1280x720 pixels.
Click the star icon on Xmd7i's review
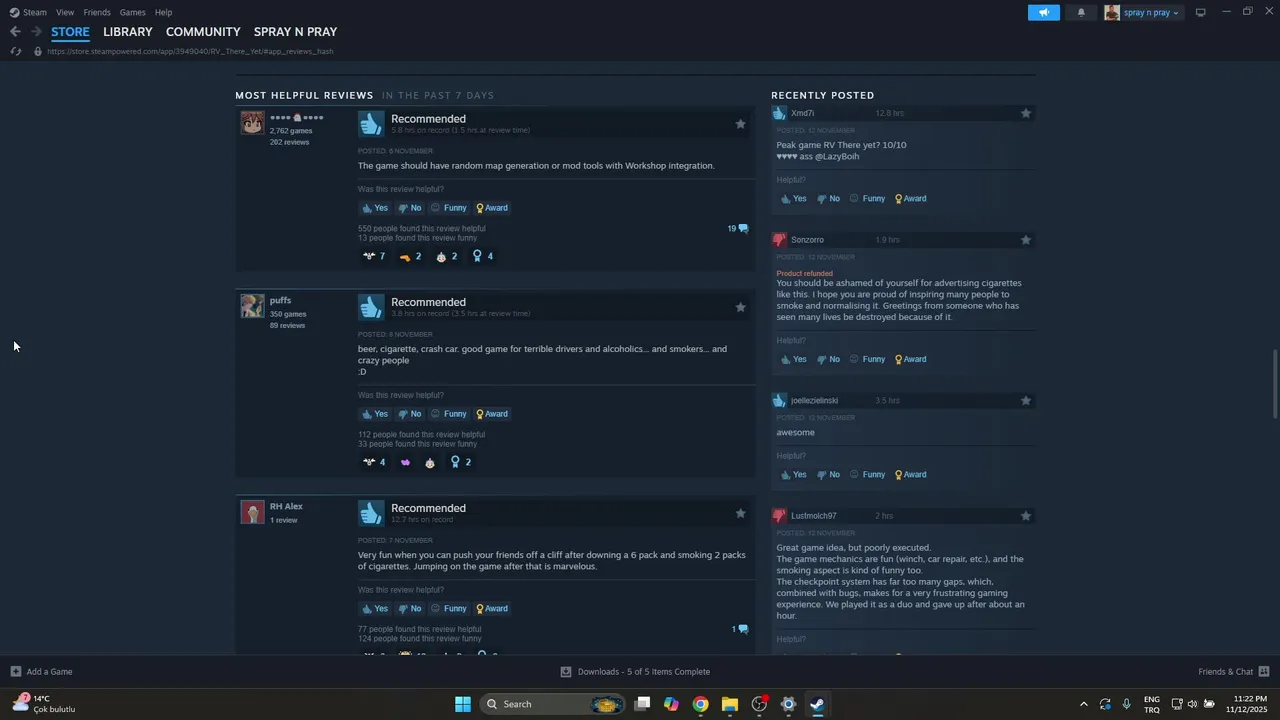point(1025,113)
